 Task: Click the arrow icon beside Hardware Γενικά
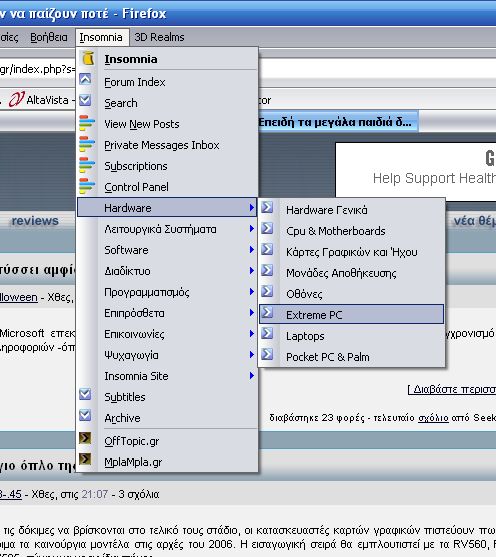[267, 207]
